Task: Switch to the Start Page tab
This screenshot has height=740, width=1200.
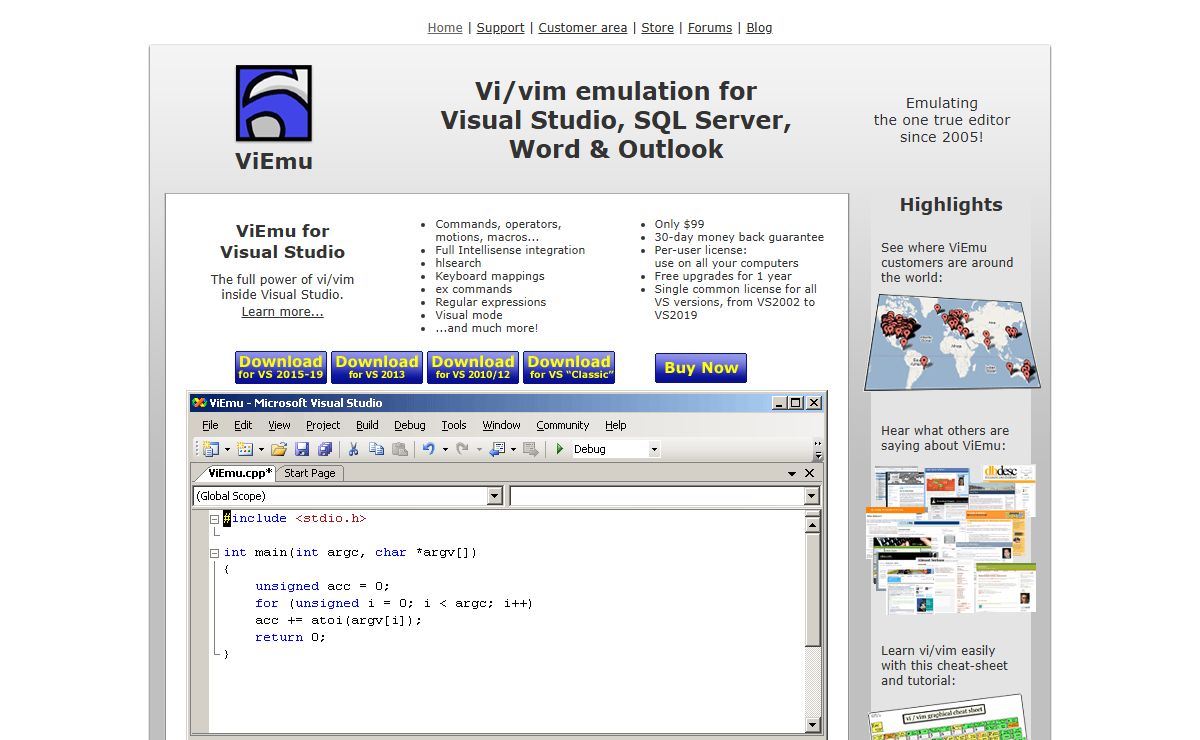Action: (x=309, y=473)
